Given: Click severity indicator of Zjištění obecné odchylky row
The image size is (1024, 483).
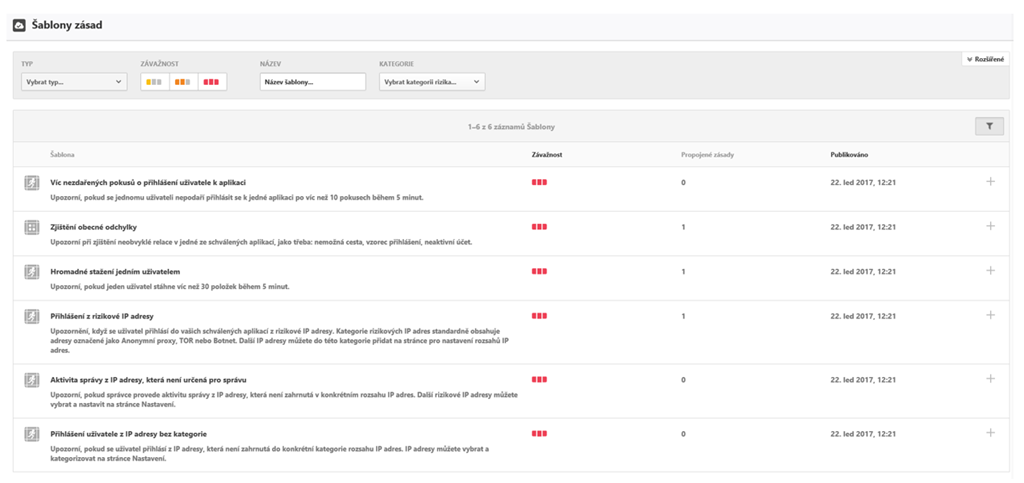Looking at the screenshot, I should pyautogui.click(x=539, y=226).
